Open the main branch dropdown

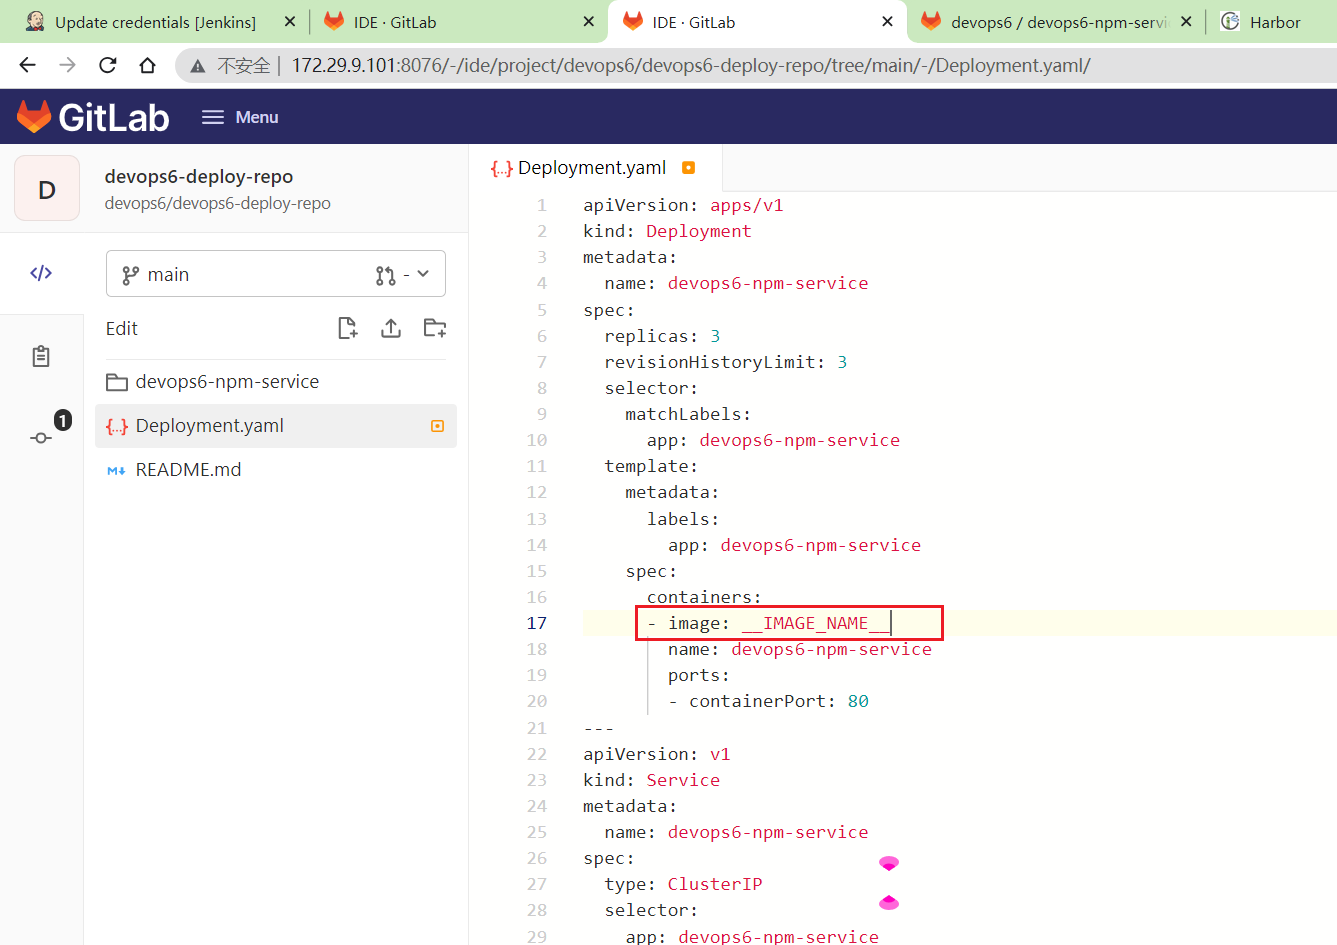coord(276,274)
